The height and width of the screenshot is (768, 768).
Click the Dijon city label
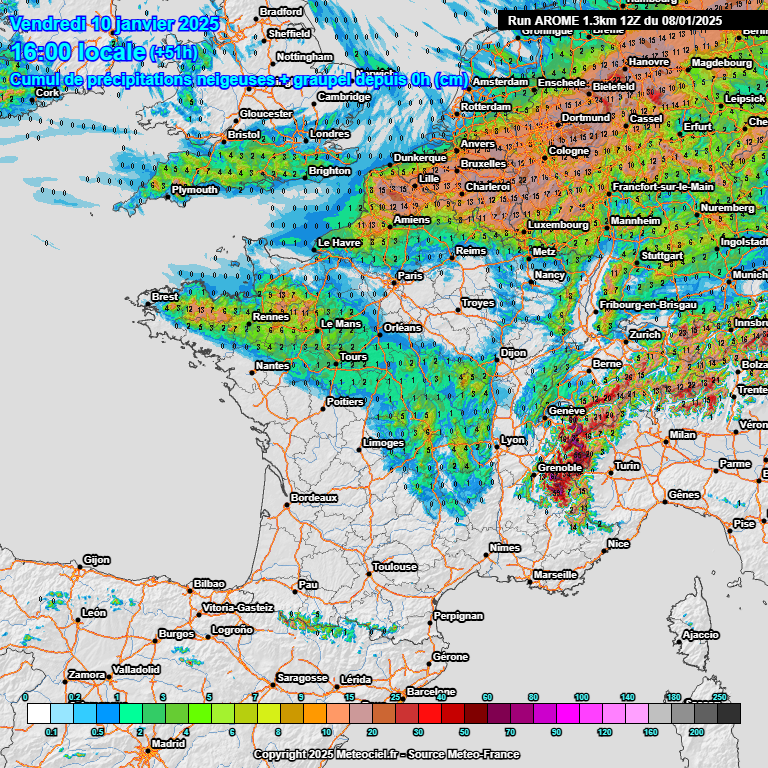coord(513,353)
